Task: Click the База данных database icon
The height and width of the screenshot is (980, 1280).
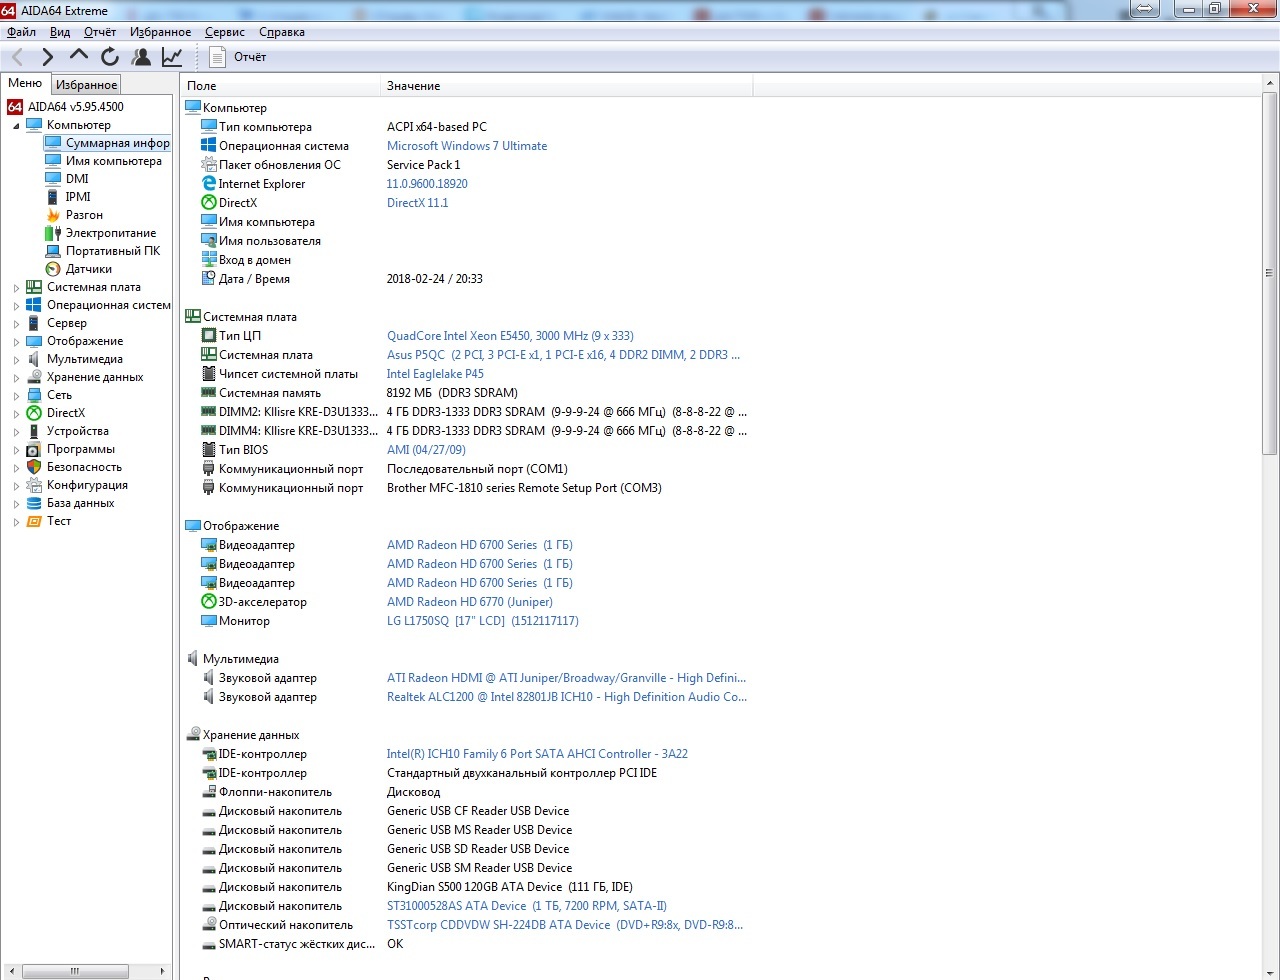Action: (34, 503)
